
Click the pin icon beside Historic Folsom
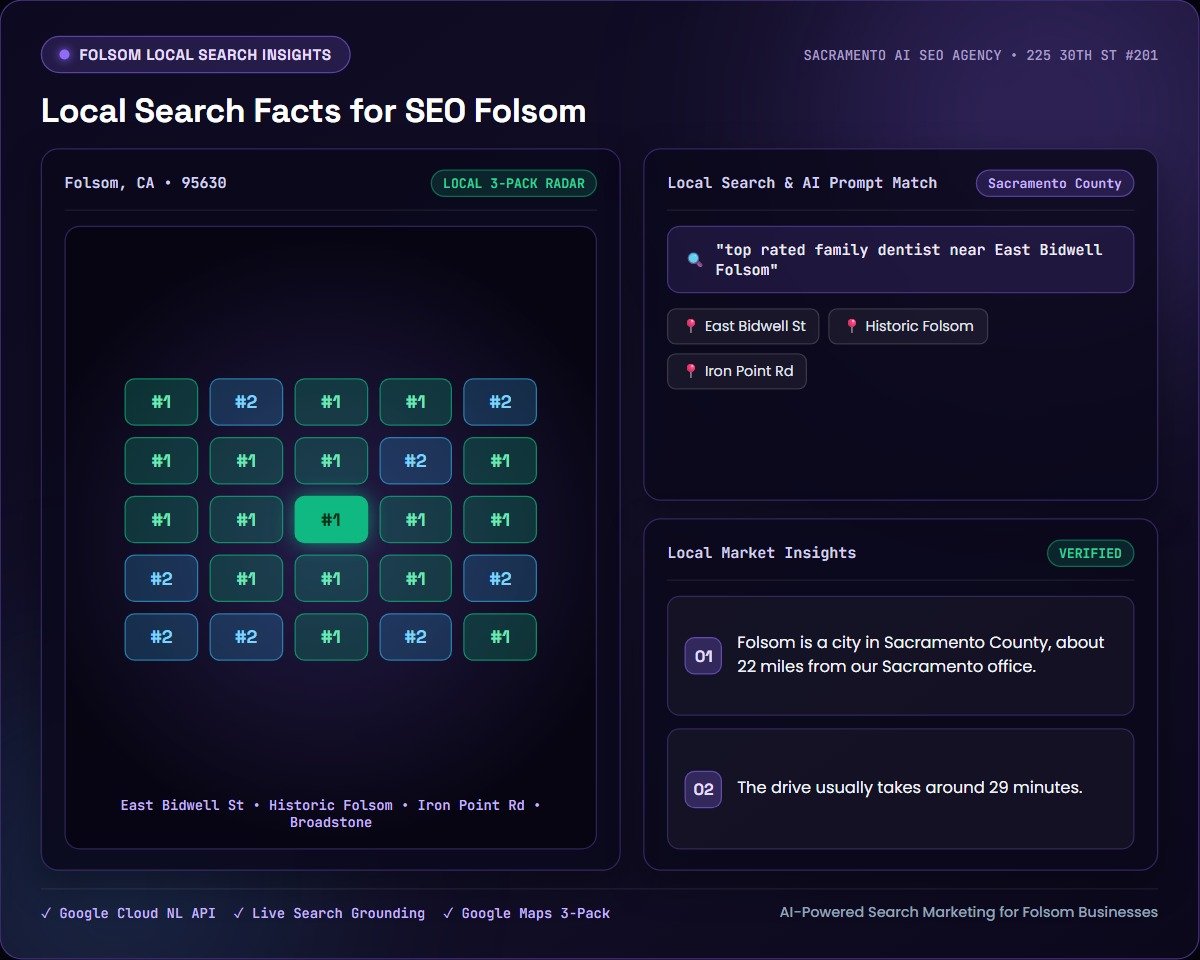click(852, 326)
